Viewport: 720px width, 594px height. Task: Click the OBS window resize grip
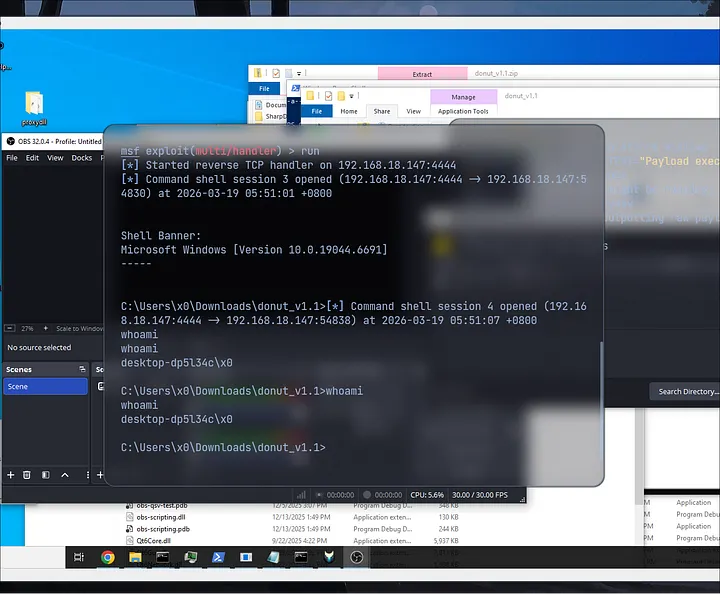(522, 499)
